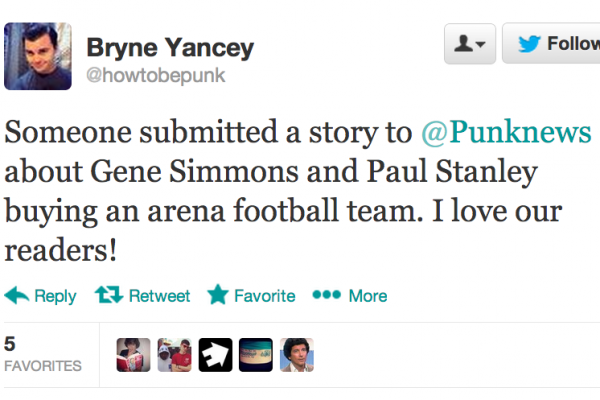600x400 pixels.
Task: Open the teal and dark landscape avatar
Action: (256, 355)
